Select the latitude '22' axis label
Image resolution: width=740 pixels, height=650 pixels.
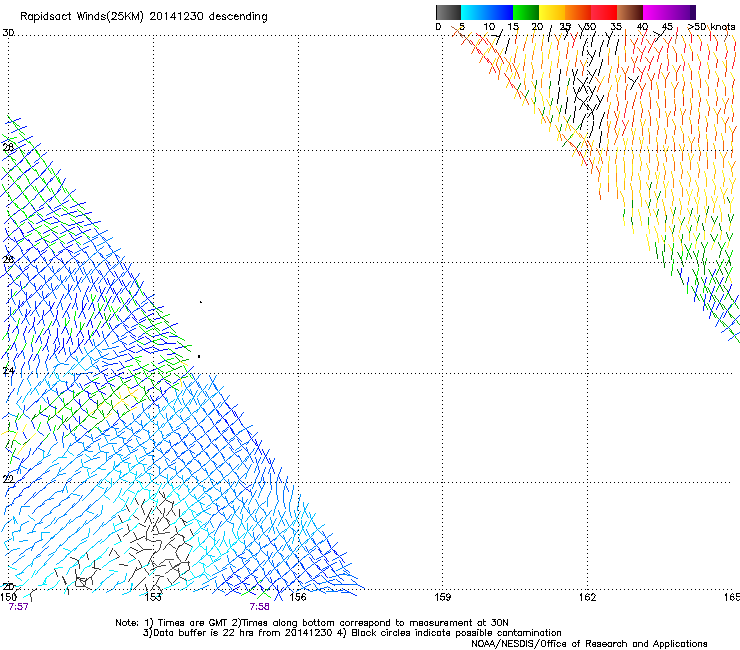tap(8, 479)
